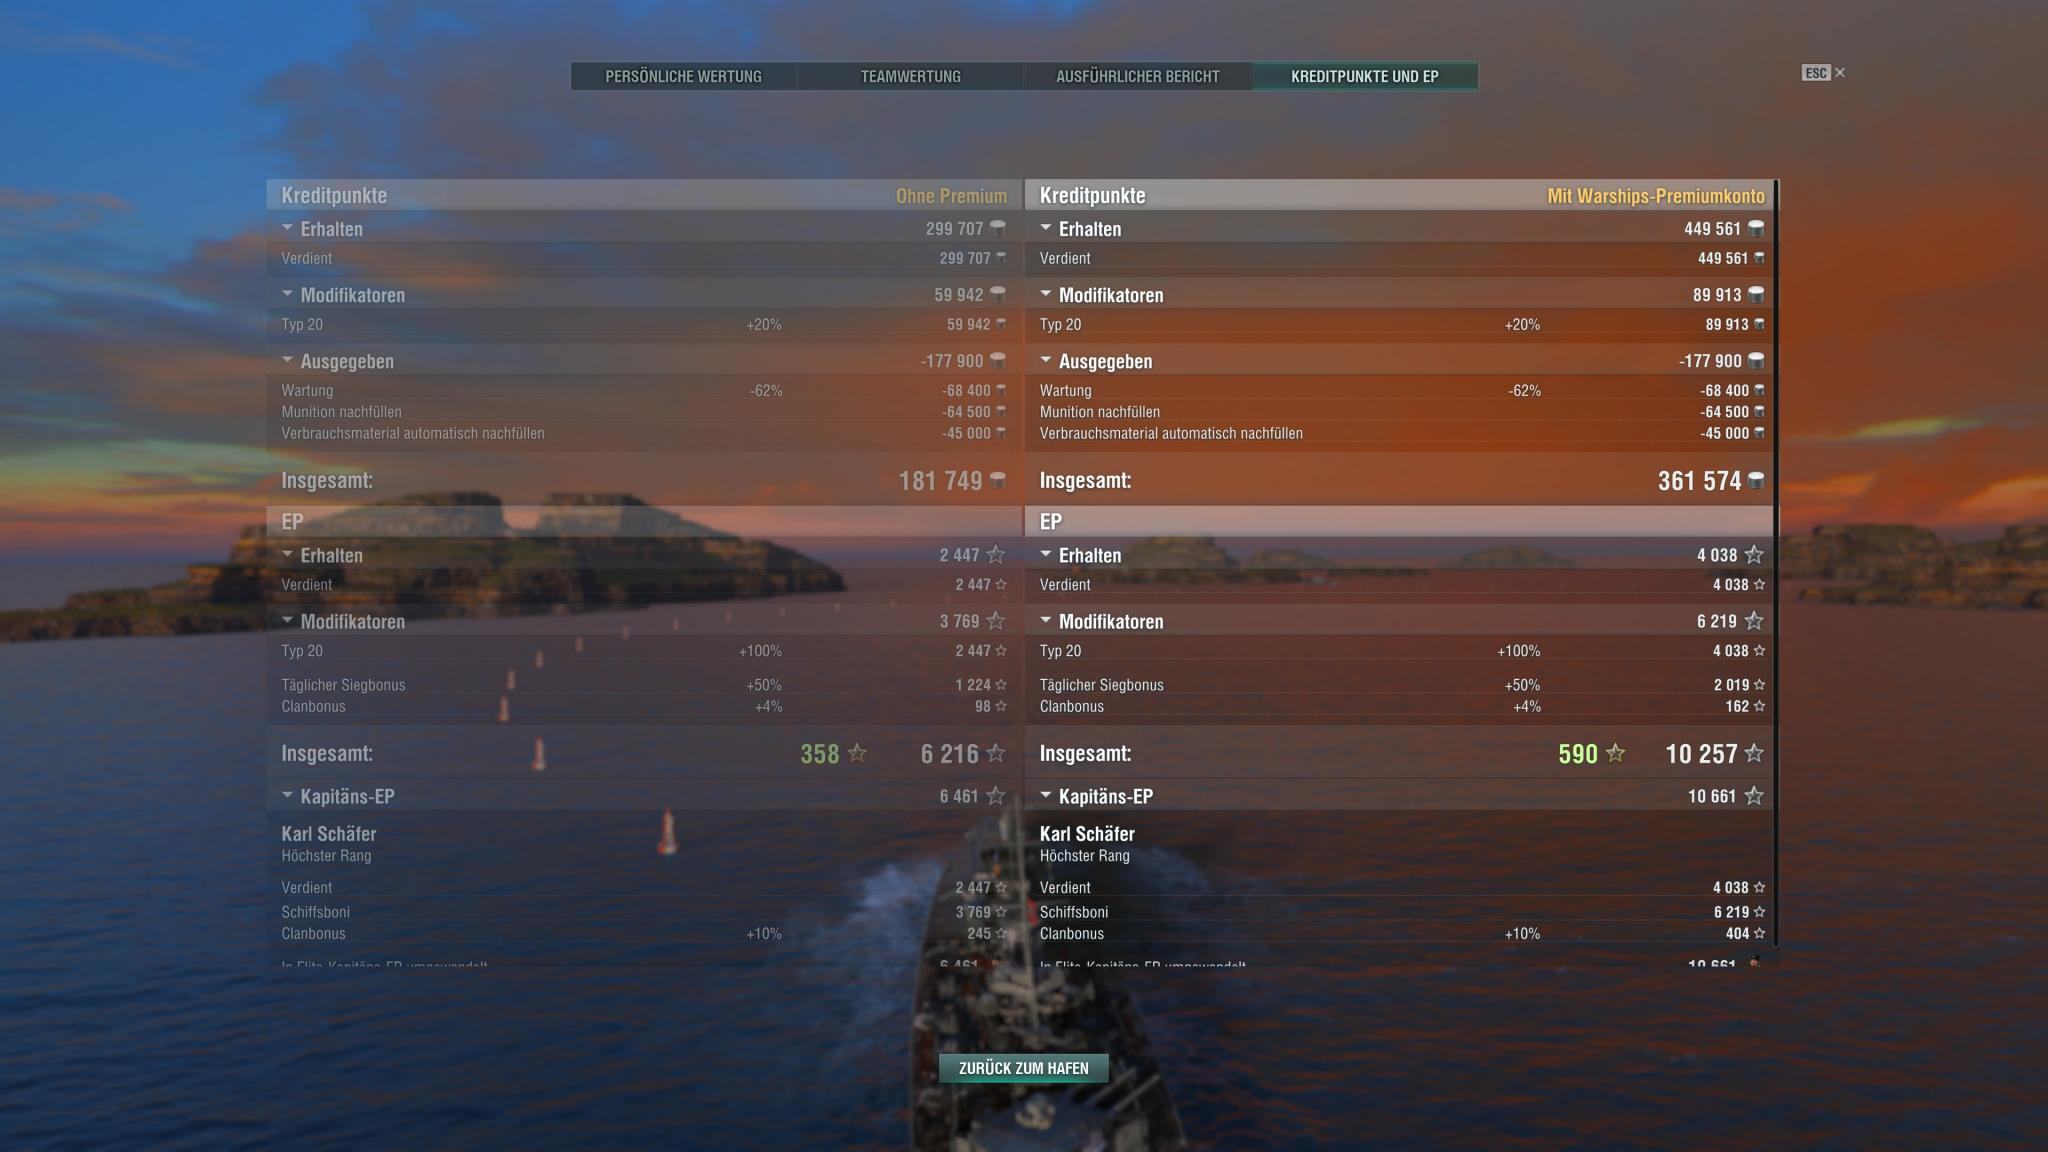Collapse the Erhalten credits section without premium
The height and width of the screenshot is (1152, 2048).
(x=287, y=228)
